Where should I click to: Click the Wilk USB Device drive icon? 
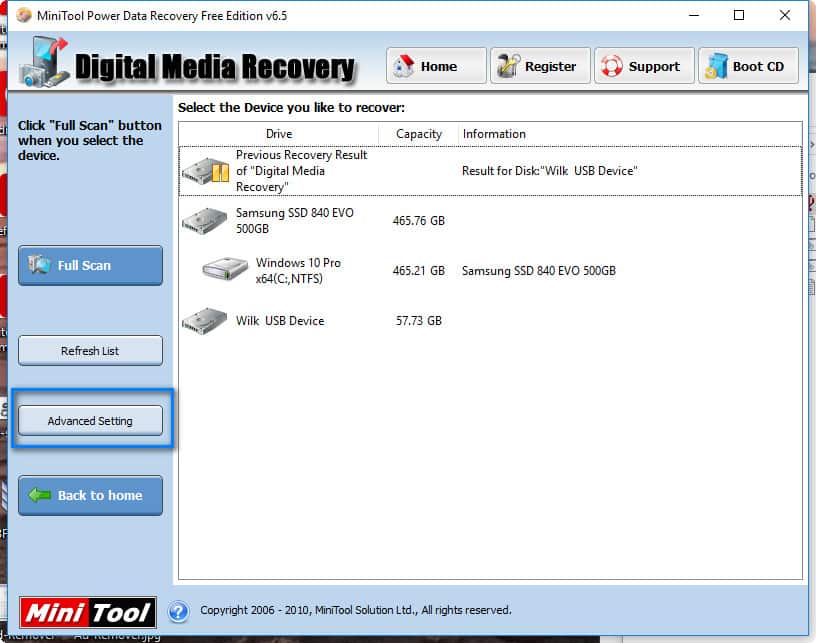[205, 321]
